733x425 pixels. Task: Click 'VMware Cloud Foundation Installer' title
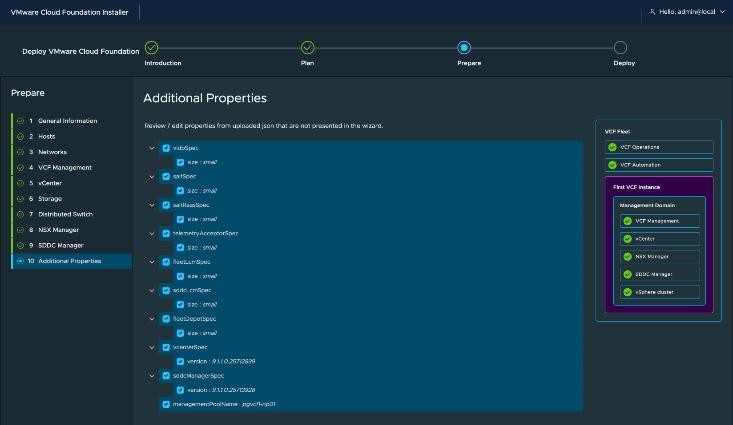click(x=69, y=13)
